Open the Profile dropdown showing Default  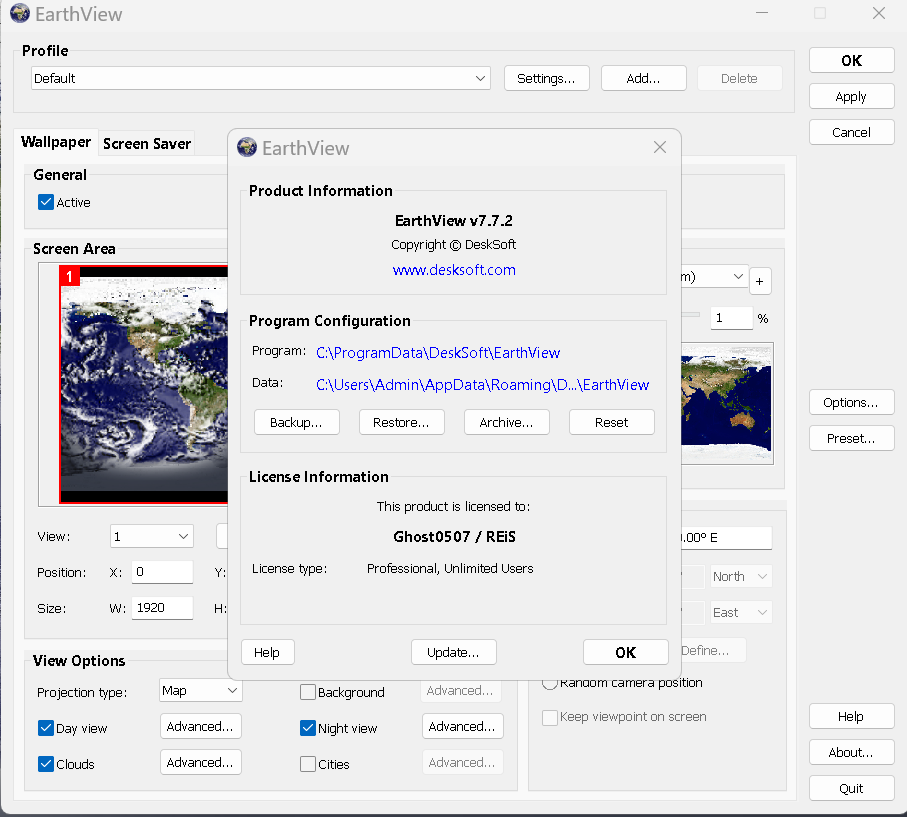click(x=261, y=78)
